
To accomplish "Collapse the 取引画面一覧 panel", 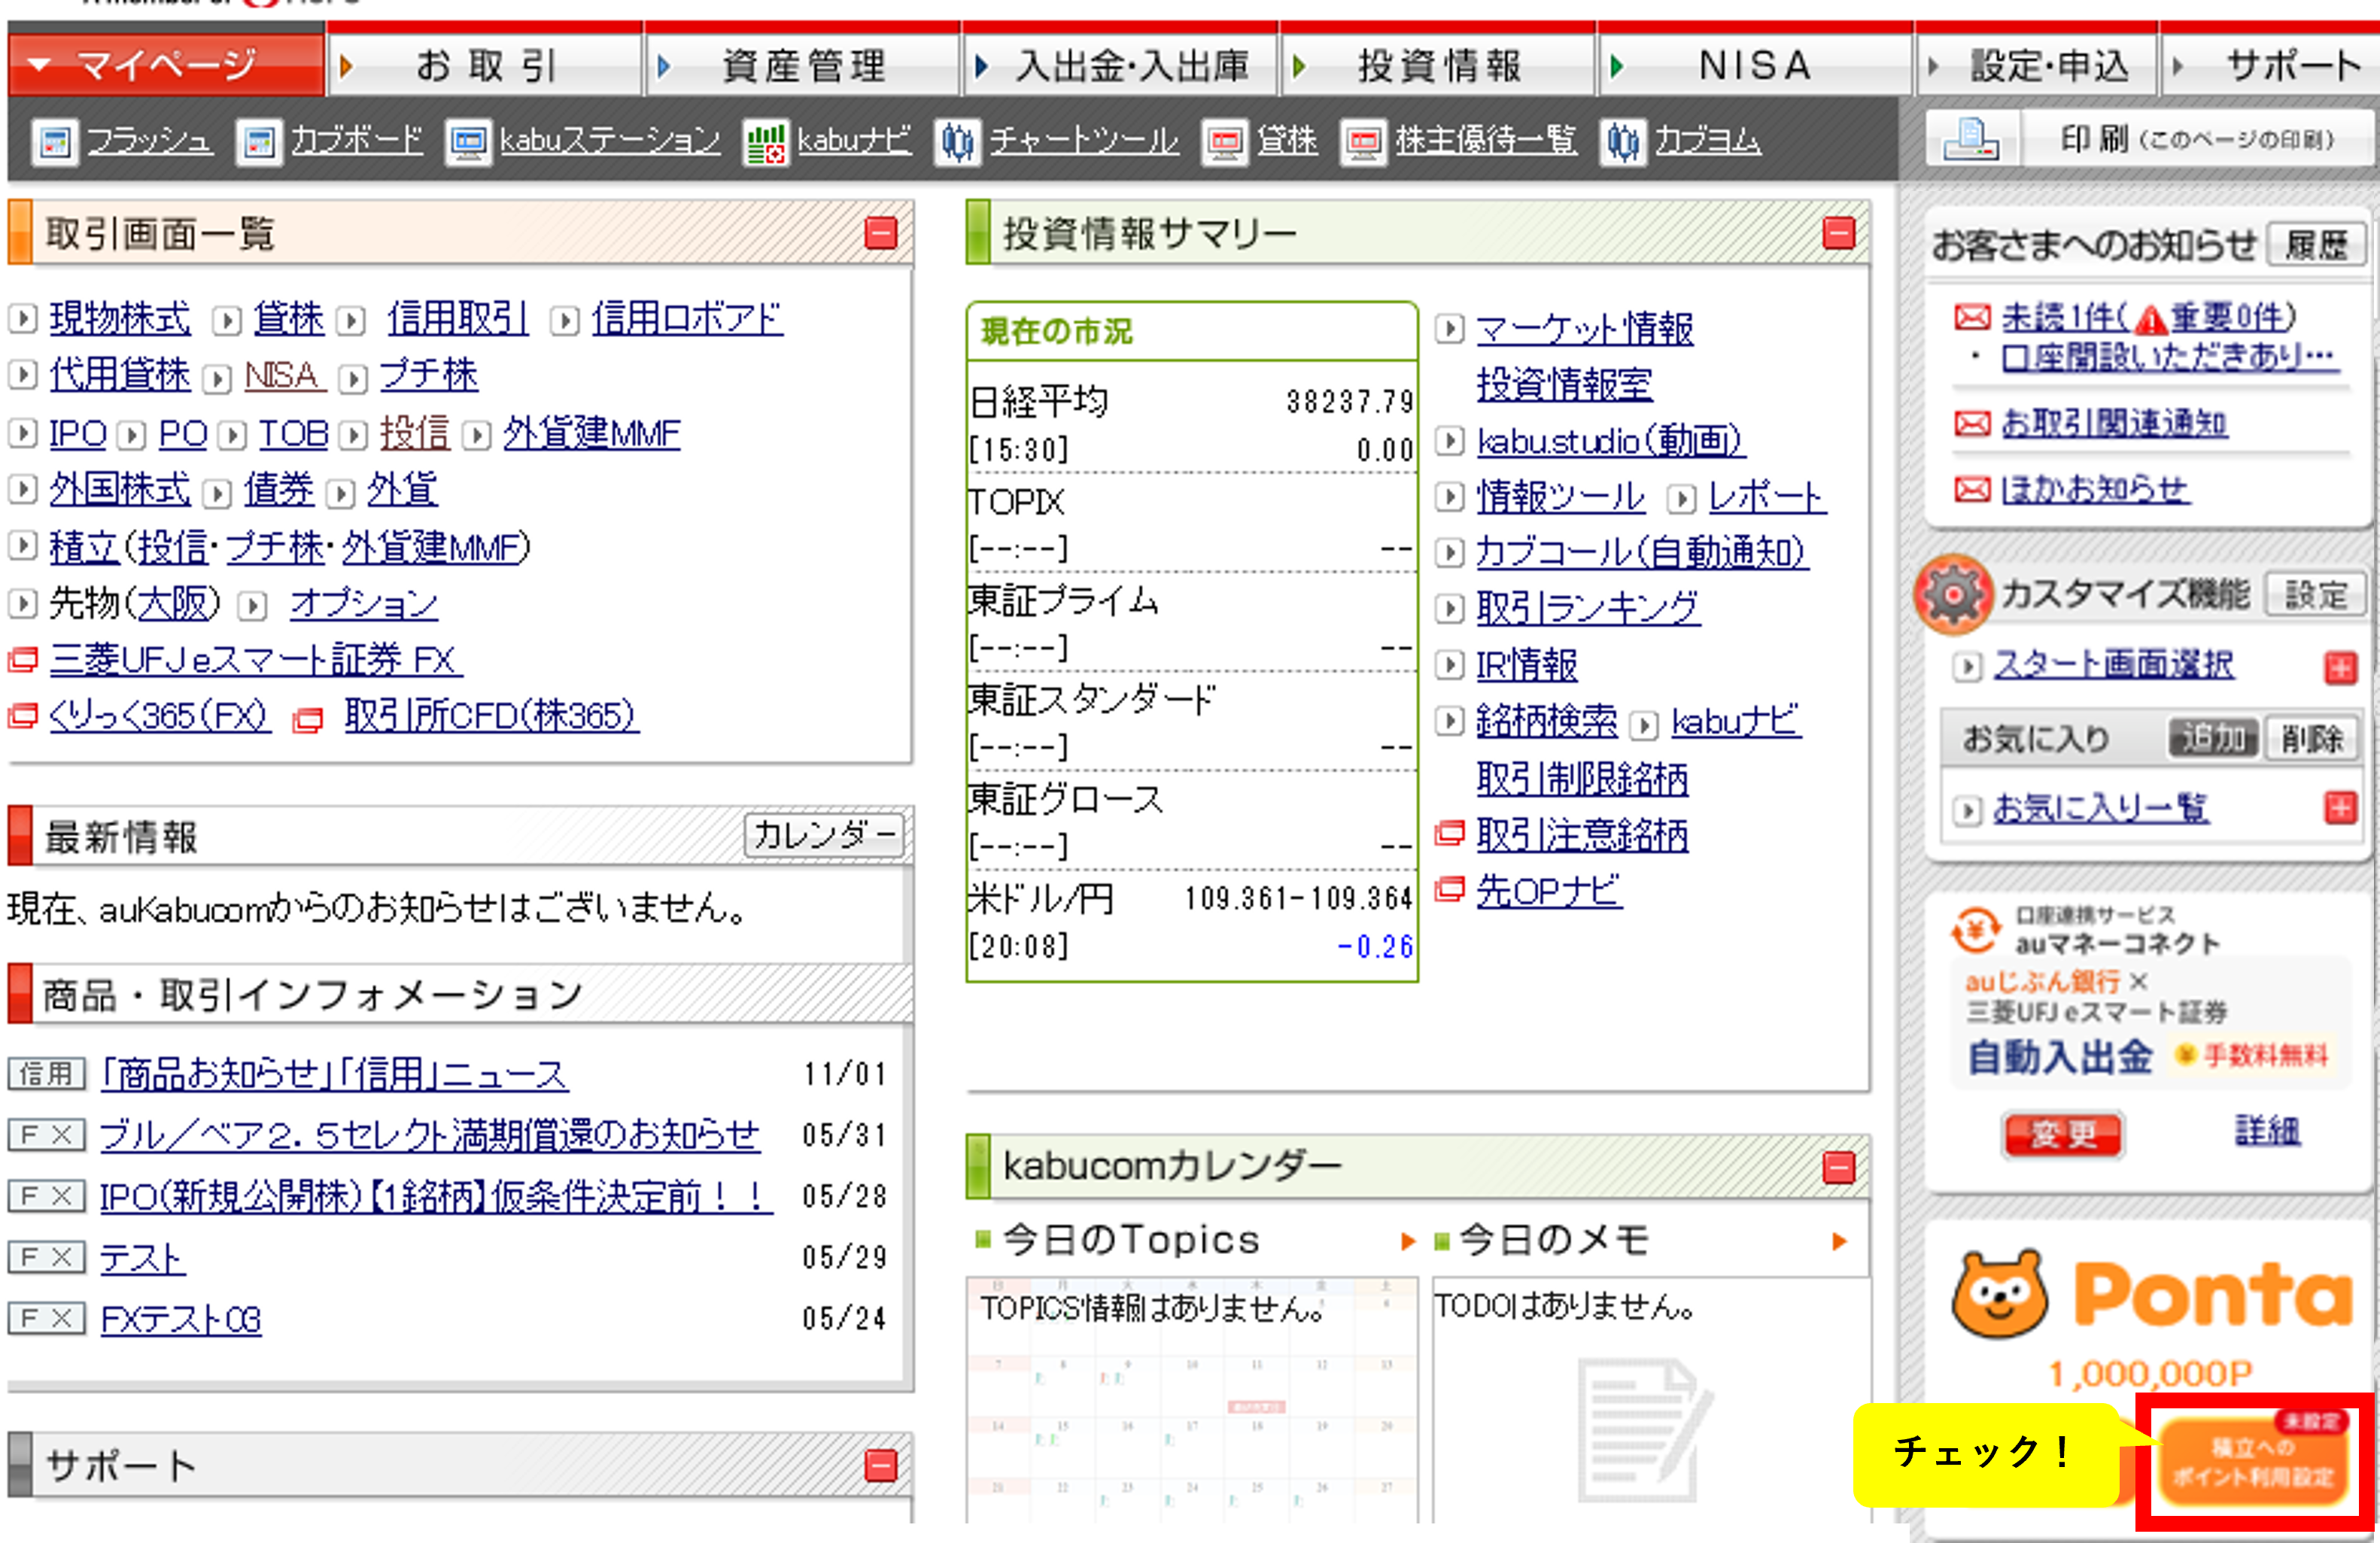I will pyautogui.click(x=881, y=234).
